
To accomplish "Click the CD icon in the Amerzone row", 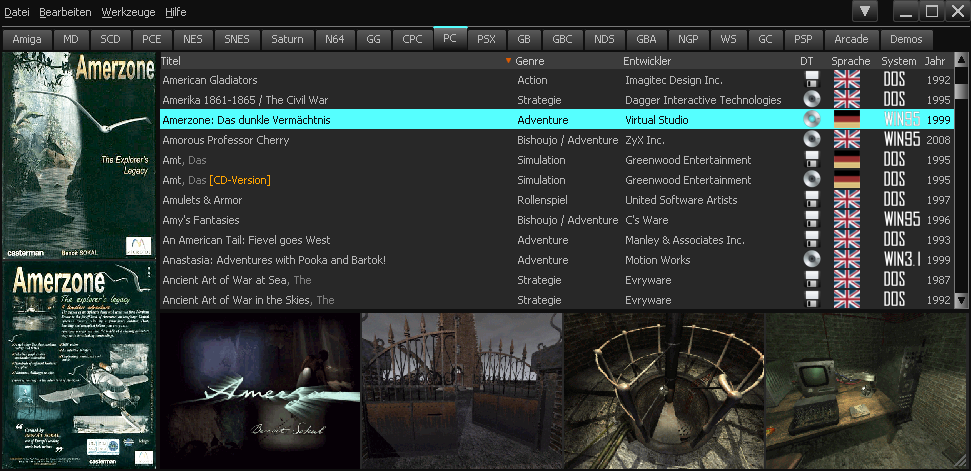I will pyautogui.click(x=811, y=119).
